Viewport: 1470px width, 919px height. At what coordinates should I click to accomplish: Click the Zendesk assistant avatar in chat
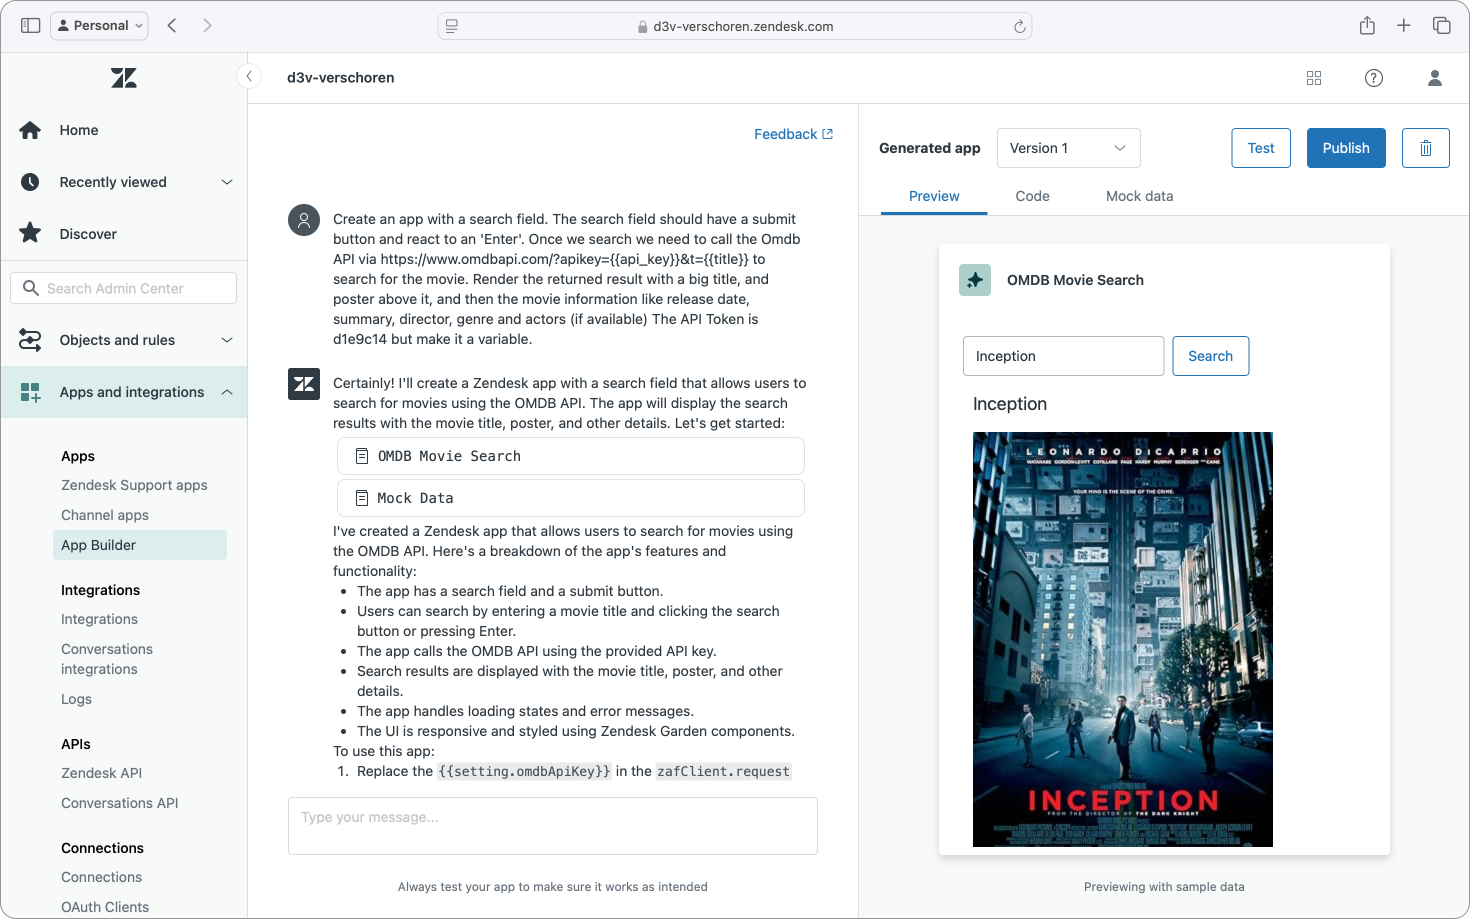click(x=304, y=384)
